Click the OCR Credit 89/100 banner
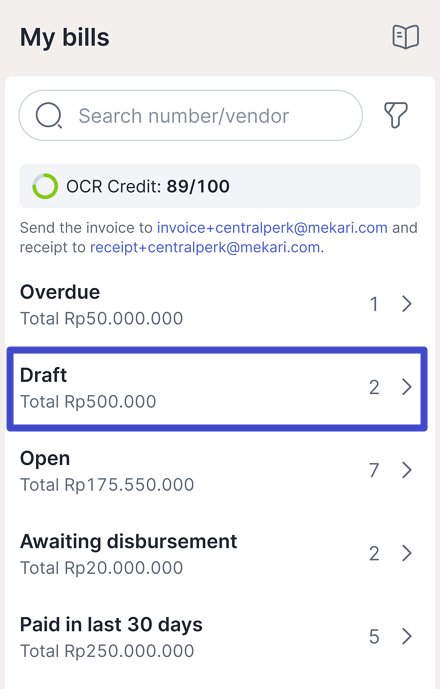Viewport: 440px width, 689px height. tap(220, 186)
